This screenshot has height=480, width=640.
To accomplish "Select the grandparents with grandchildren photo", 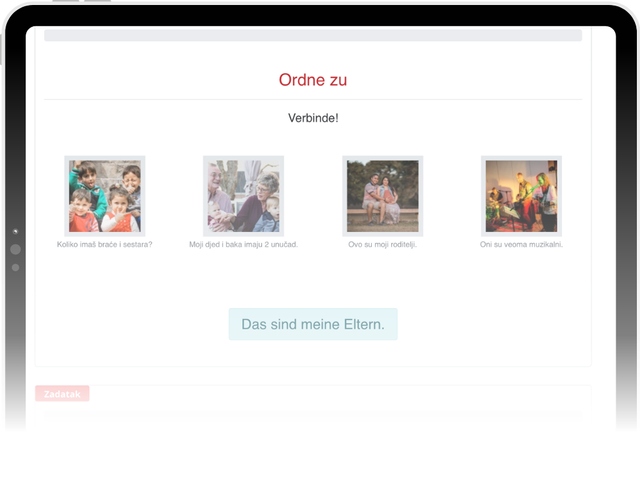I will [x=243, y=196].
